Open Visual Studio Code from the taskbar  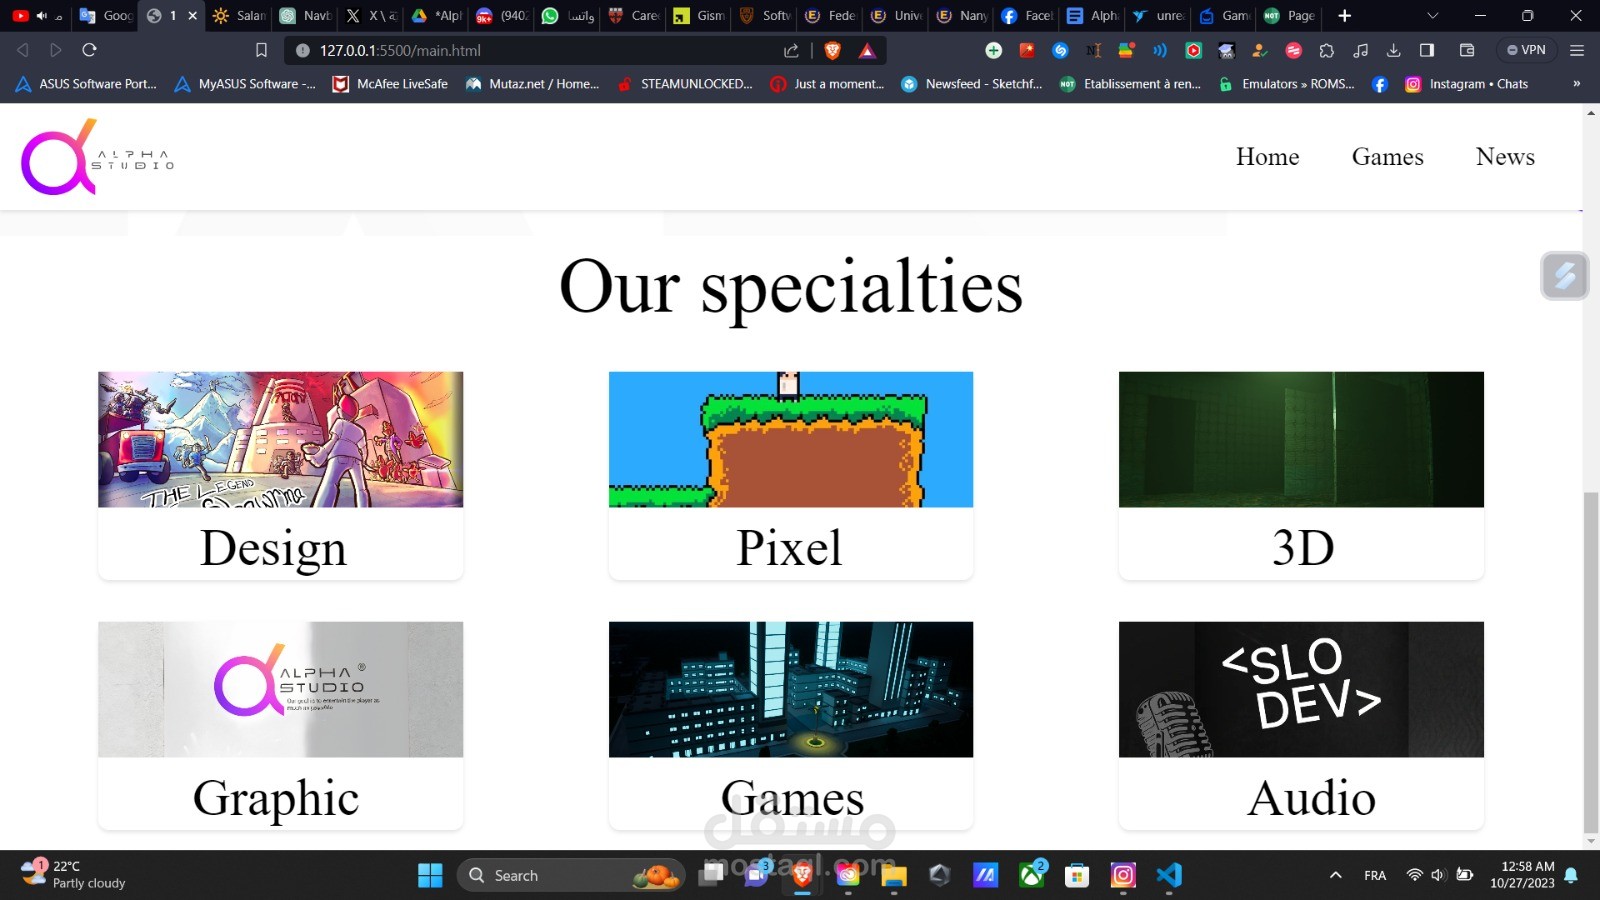1169,875
